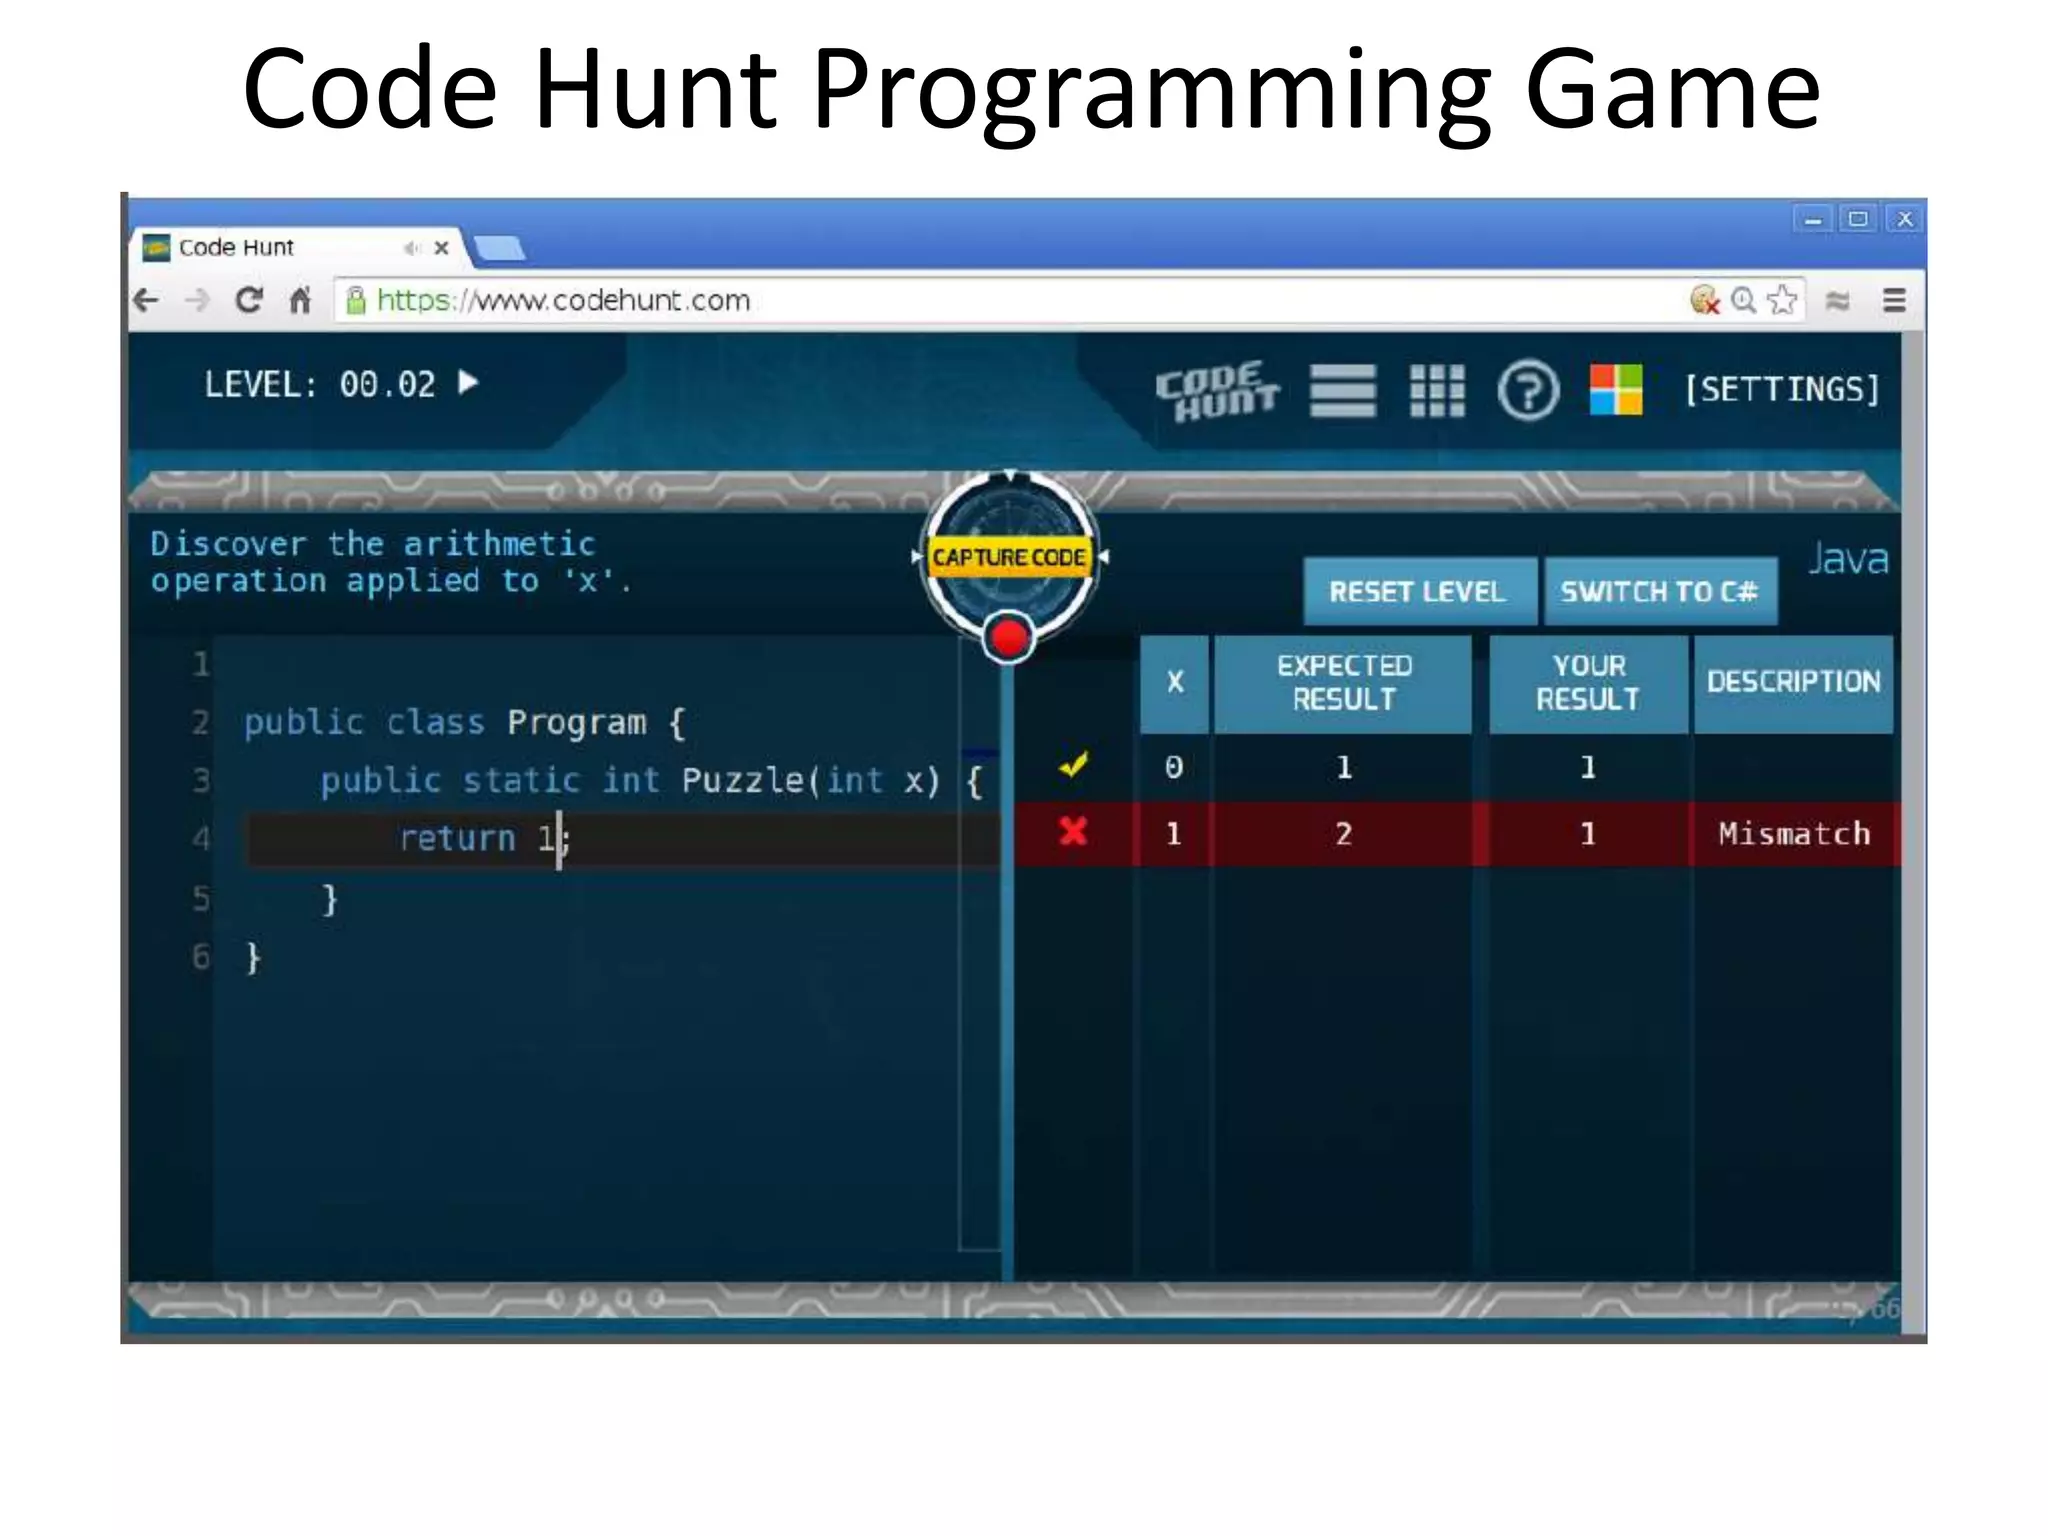The image size is (2048, 1536).
Task: Mute audio on the Code Hunt tab
Action: [411, 248]
